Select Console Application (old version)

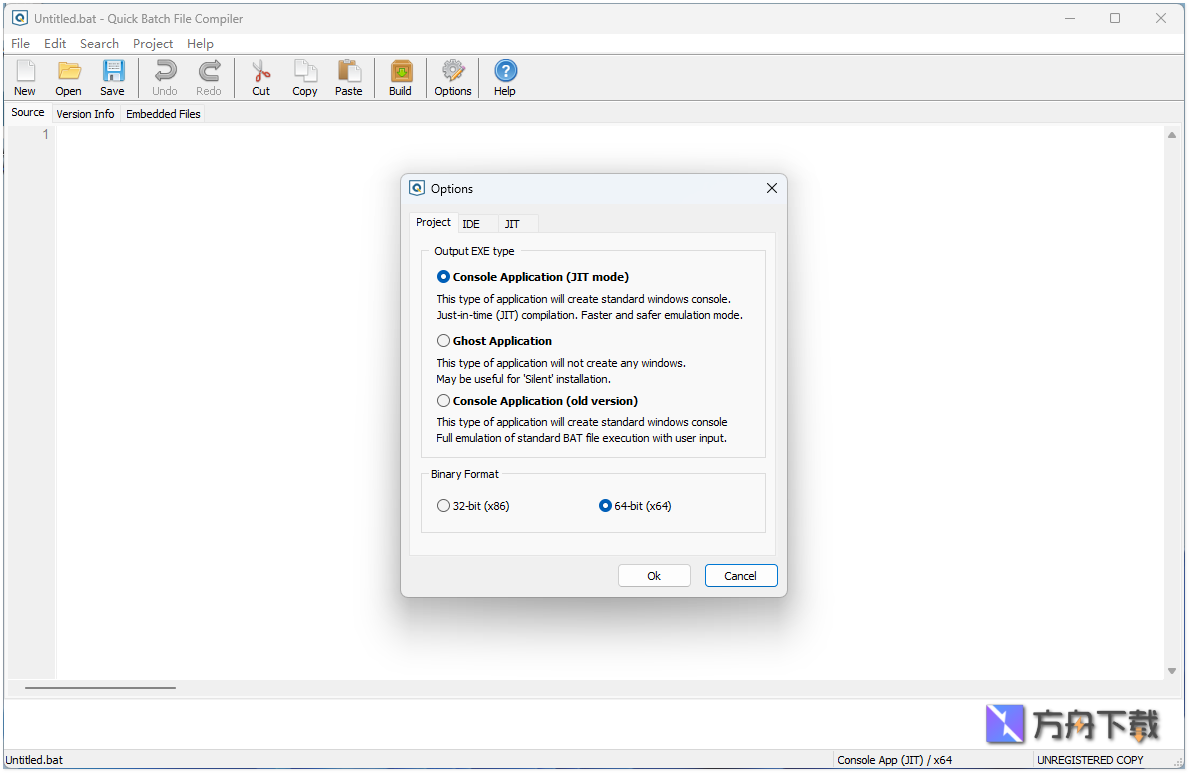click(x=443, y=400)
